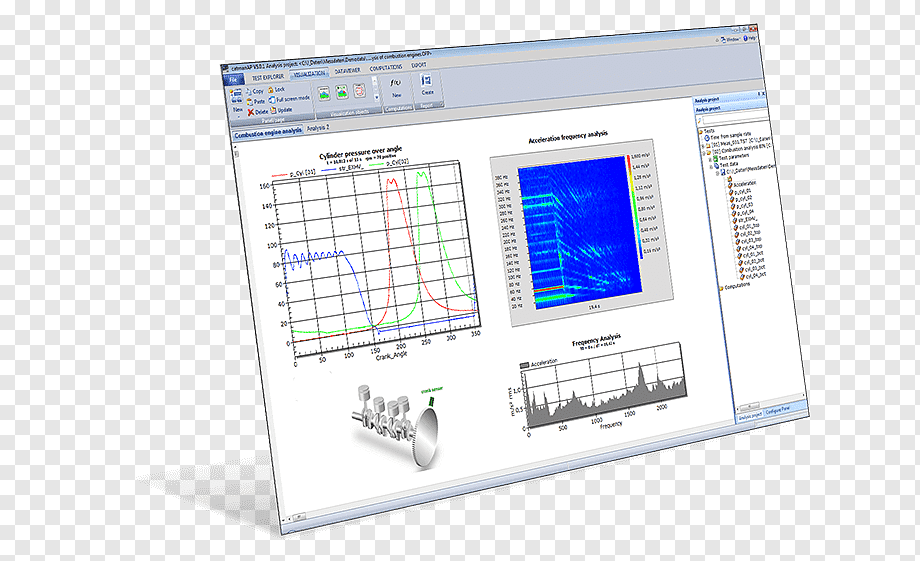
Task: Select the cyl_02_bot tree entry
Action: 755,260
